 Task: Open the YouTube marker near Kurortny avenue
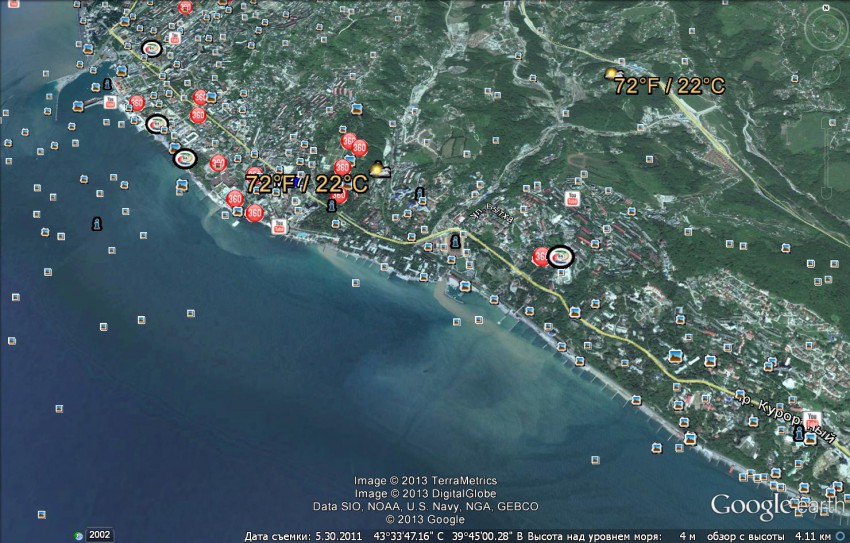(812, 417)
